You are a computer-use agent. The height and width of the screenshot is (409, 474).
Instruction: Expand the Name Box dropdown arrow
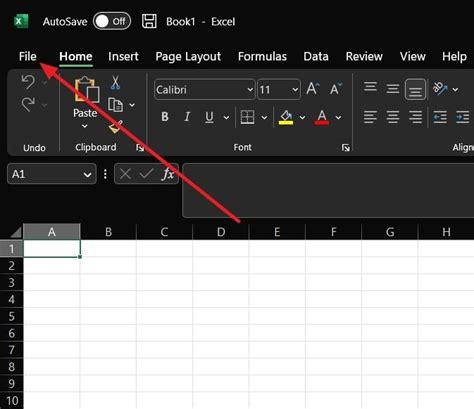pyautogui.click(x=87, y=174)
